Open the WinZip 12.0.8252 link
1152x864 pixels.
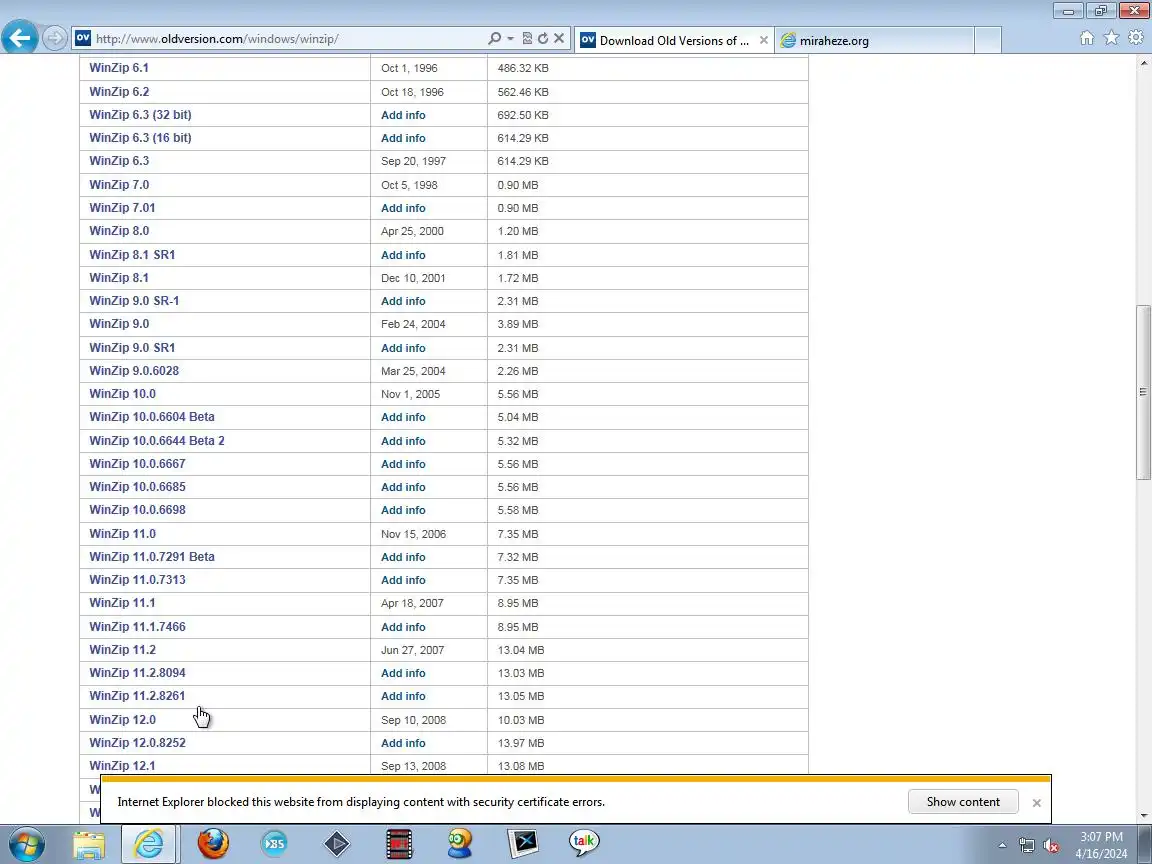(137, 743)
